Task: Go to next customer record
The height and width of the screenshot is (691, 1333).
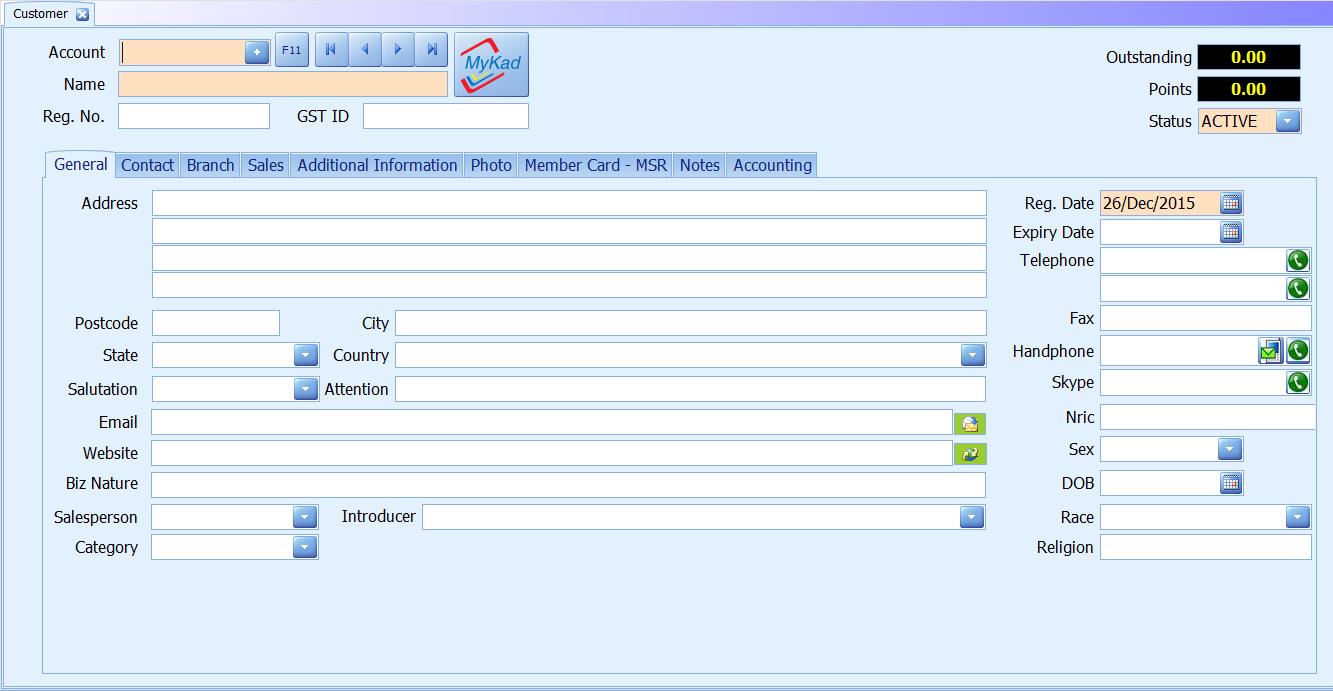Action: coord(398,50)
